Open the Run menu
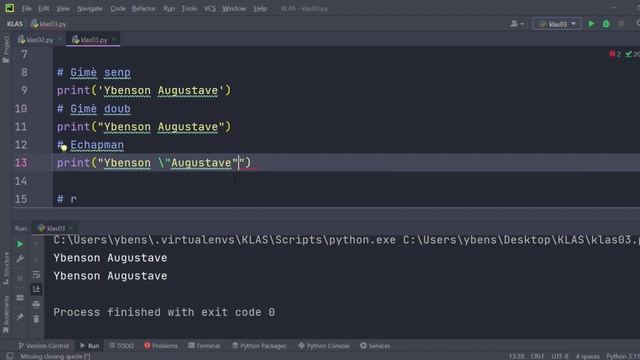 [169, 9]
